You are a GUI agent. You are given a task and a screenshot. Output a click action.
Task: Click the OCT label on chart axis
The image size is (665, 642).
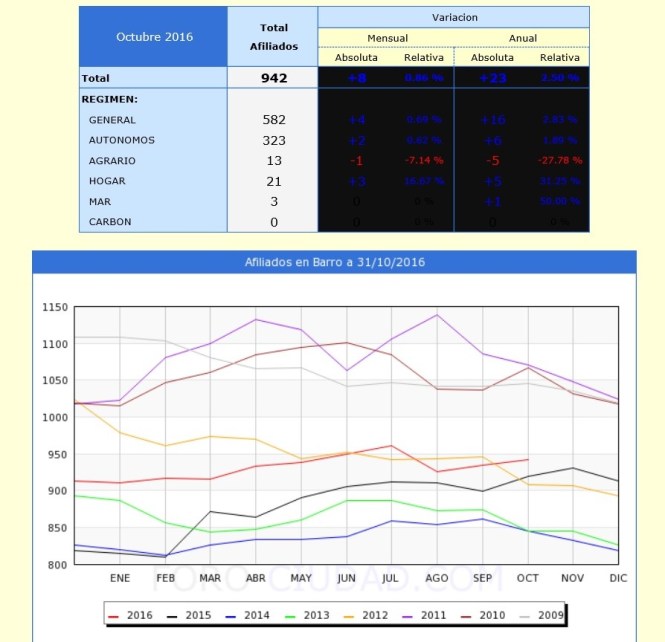(x=527, y=578)
